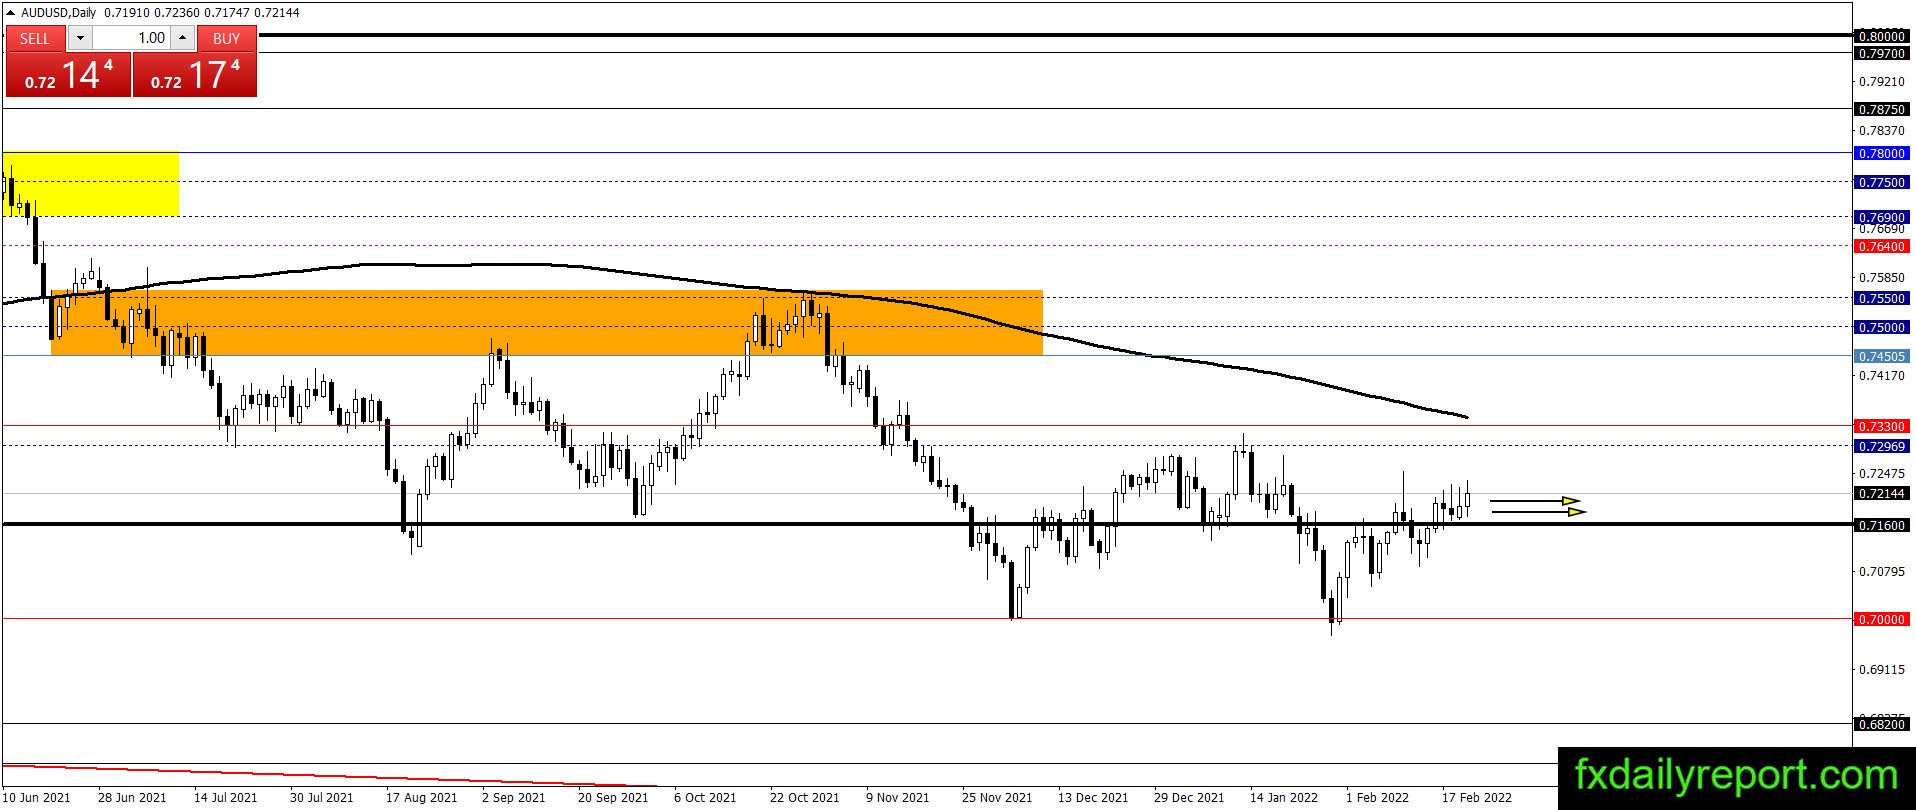The width and height of the screenshot is (1916, 810).
Task: Click the 0.70795 price scale value
Action: (x=1881, y=572)
